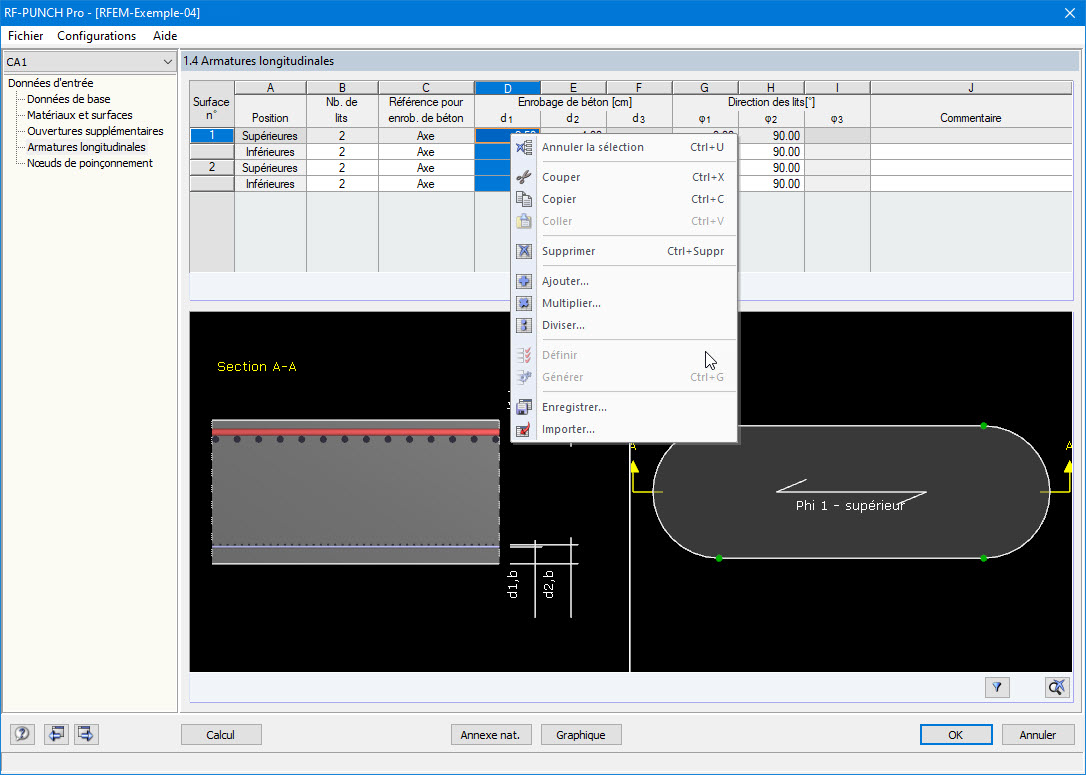
Task: Select Enregistrer... from the context menu
Action: pos(624,407)
